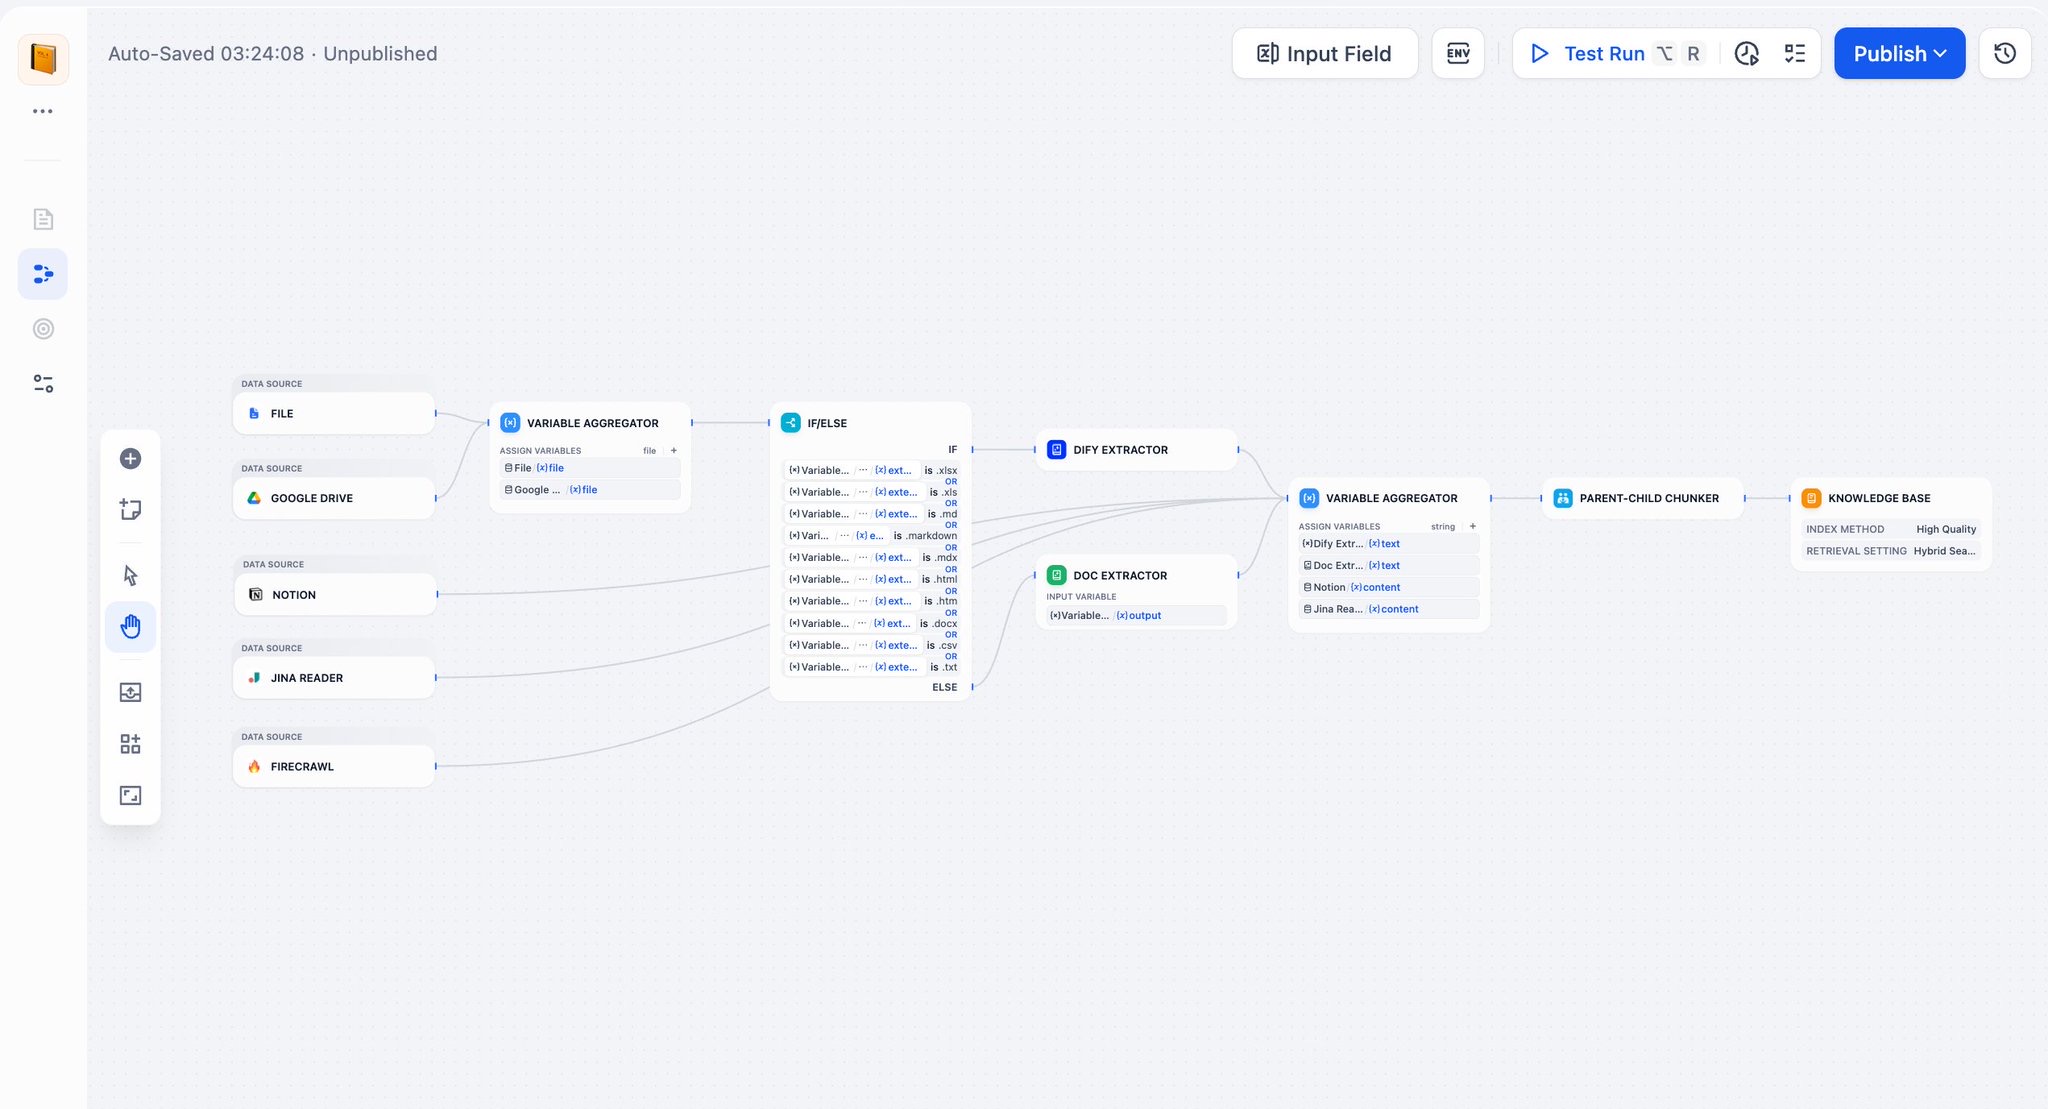Select the Knowledge Base node

(1879, 498)
